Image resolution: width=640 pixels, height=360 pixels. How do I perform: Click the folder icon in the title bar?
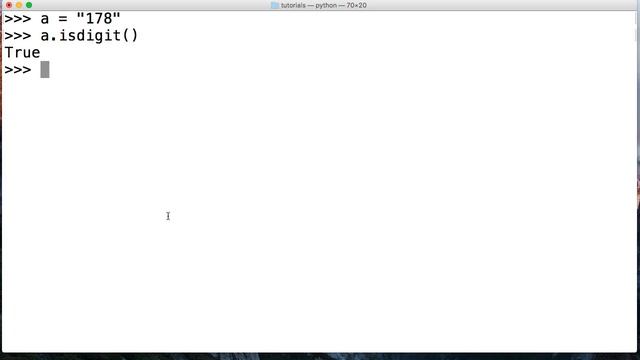click(x=275, y=5)
